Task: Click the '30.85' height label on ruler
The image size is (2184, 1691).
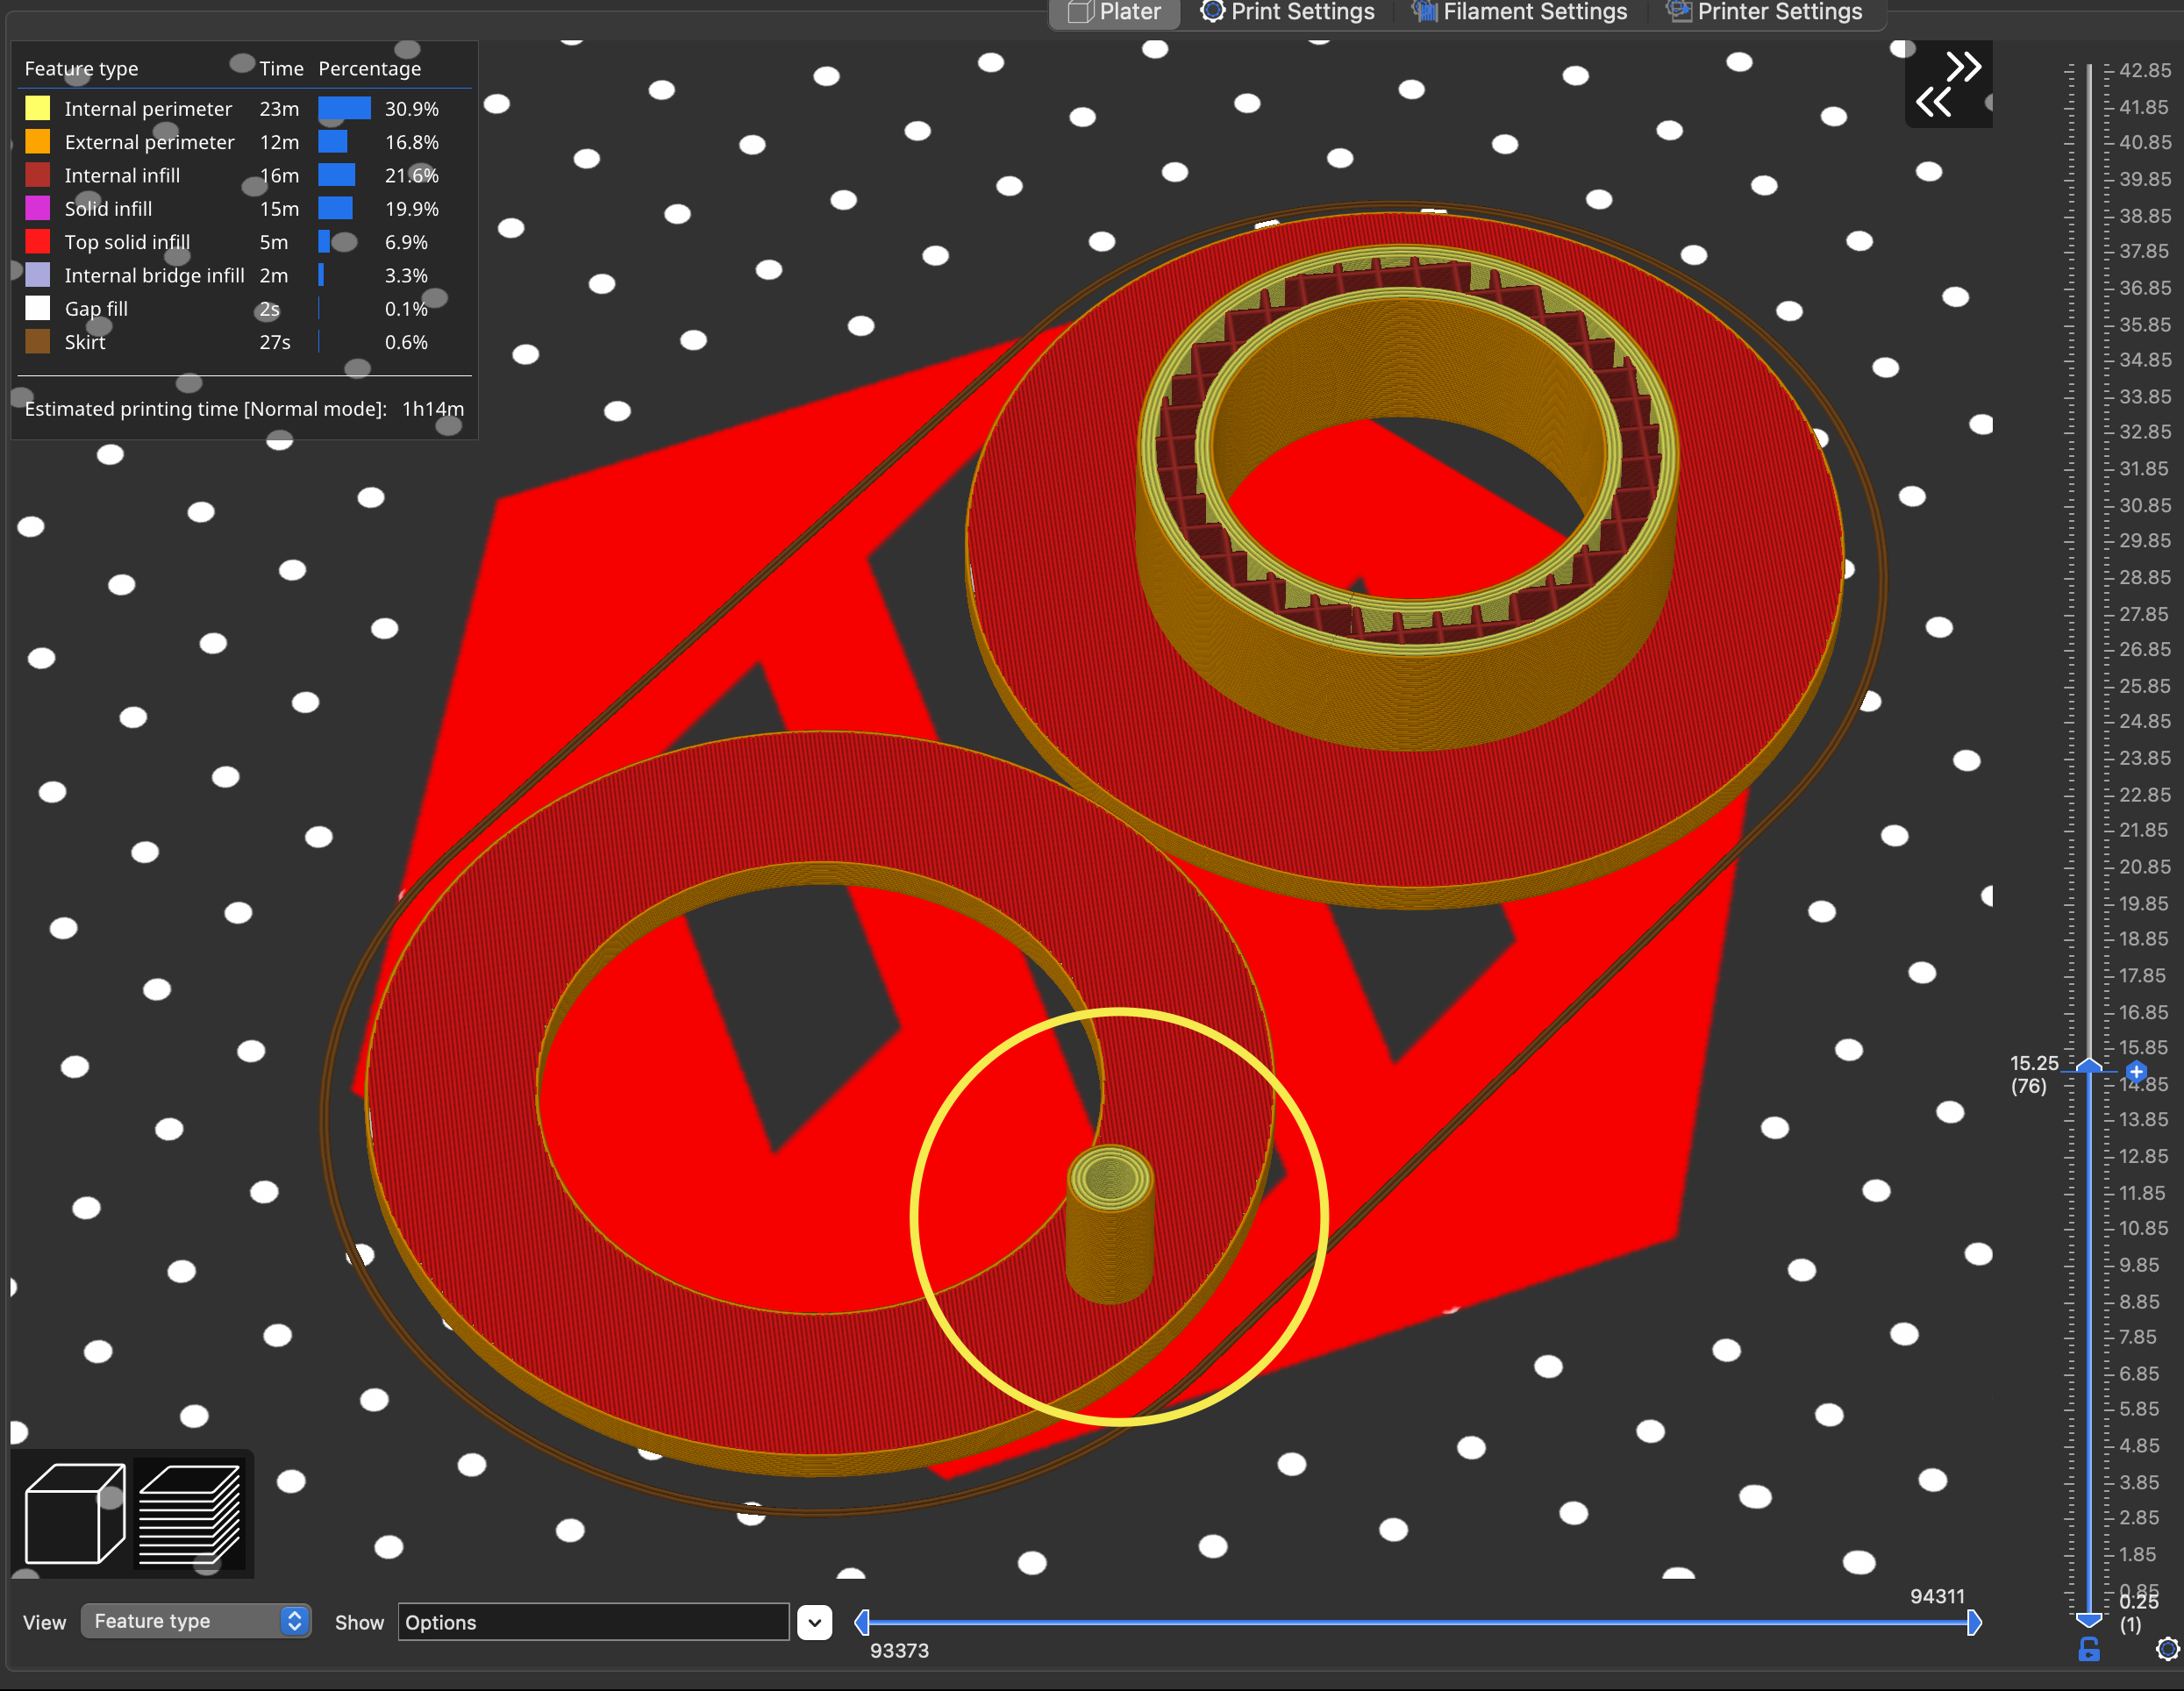Action: click(2145, 505)
